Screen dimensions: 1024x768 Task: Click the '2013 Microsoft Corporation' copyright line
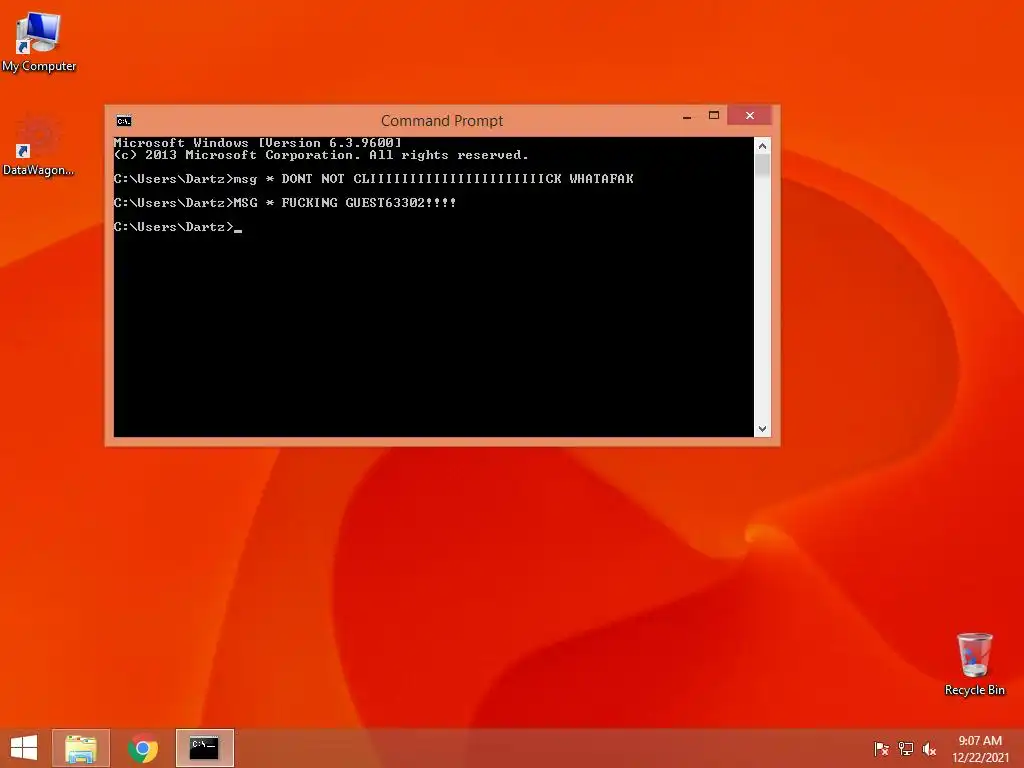pos(321,155)
